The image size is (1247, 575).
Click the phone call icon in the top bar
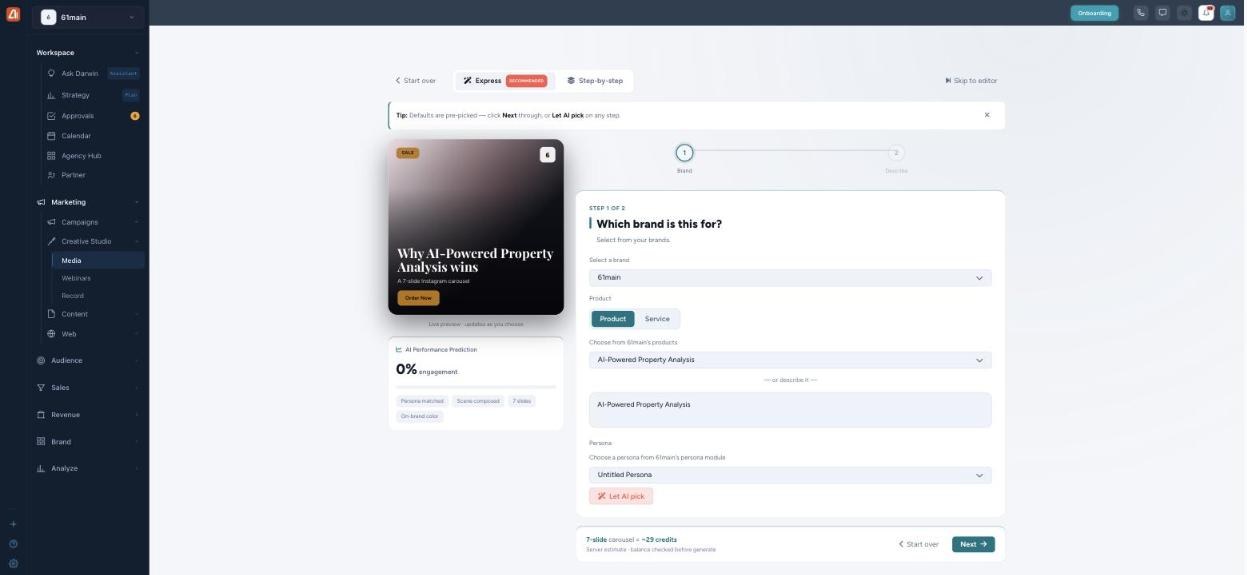[x=1140, y=13]
